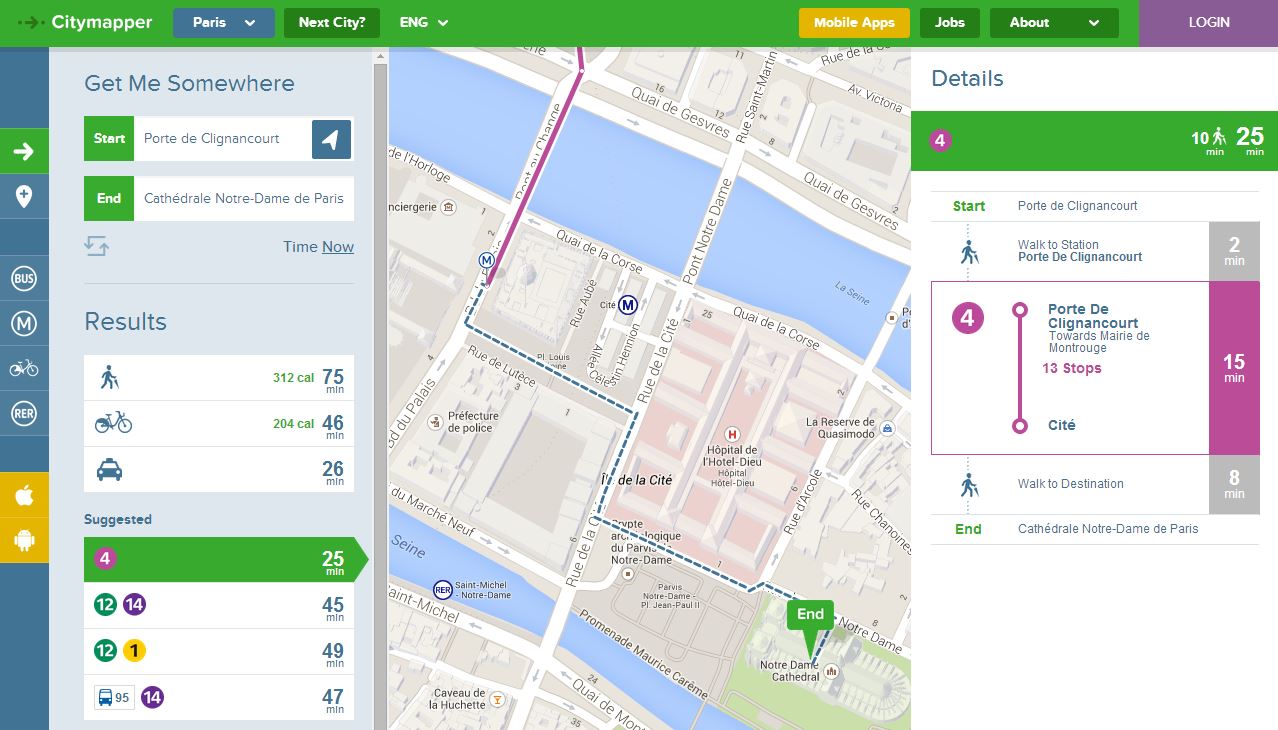This screenshot has width=1278, height=730.
Task: Select the bus 95 and line 14 route
Action: [x=219, y=697]
